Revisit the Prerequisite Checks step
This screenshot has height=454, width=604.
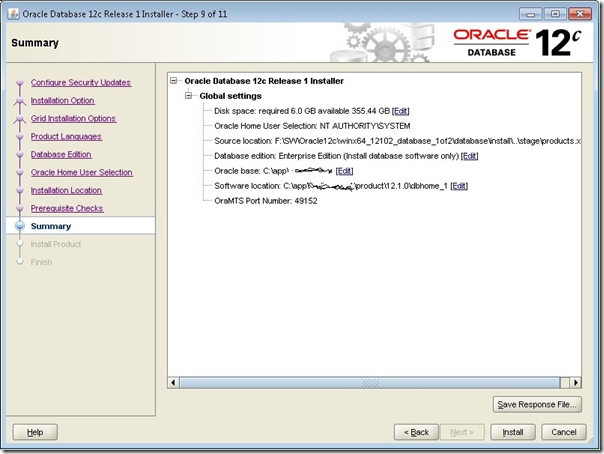point(67,208)
